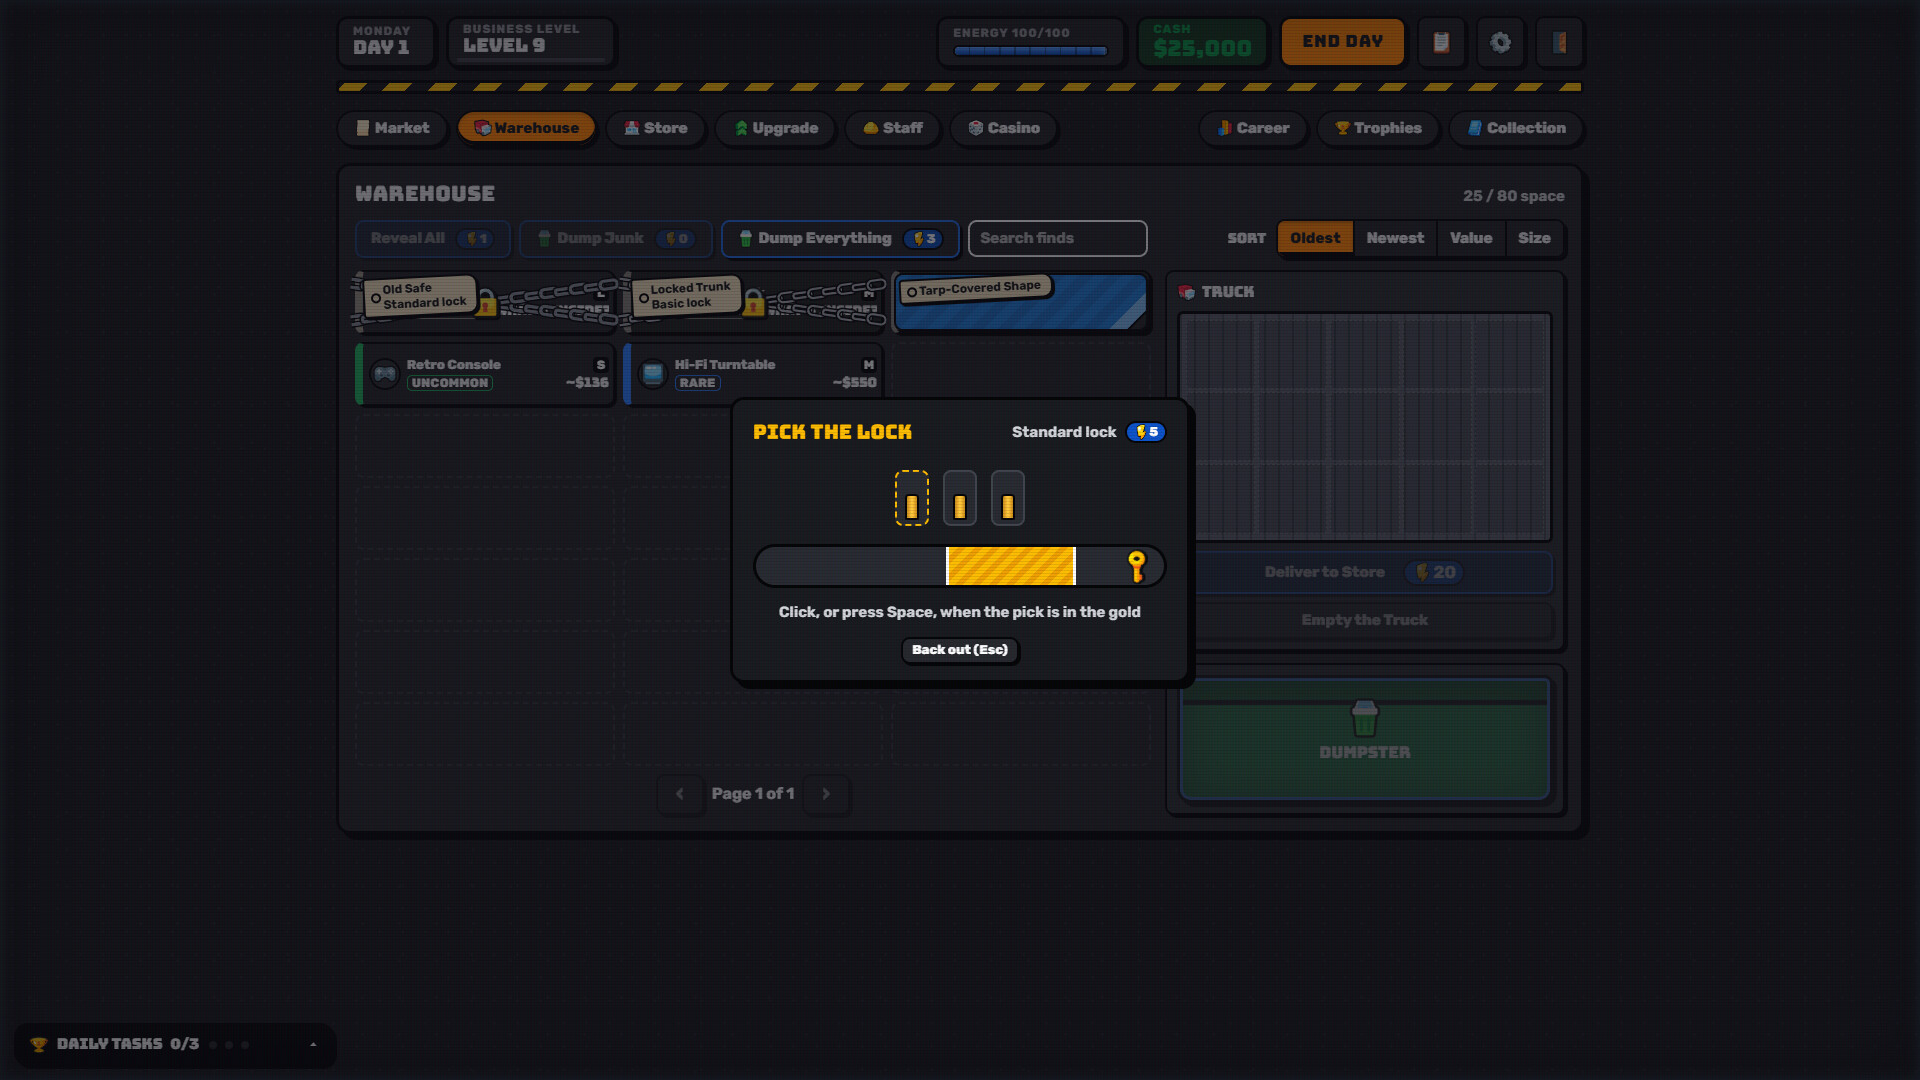This screenshot has height=1080, width=1920.
Task: Click the energy progress bar
Action: click(1030, 51)
